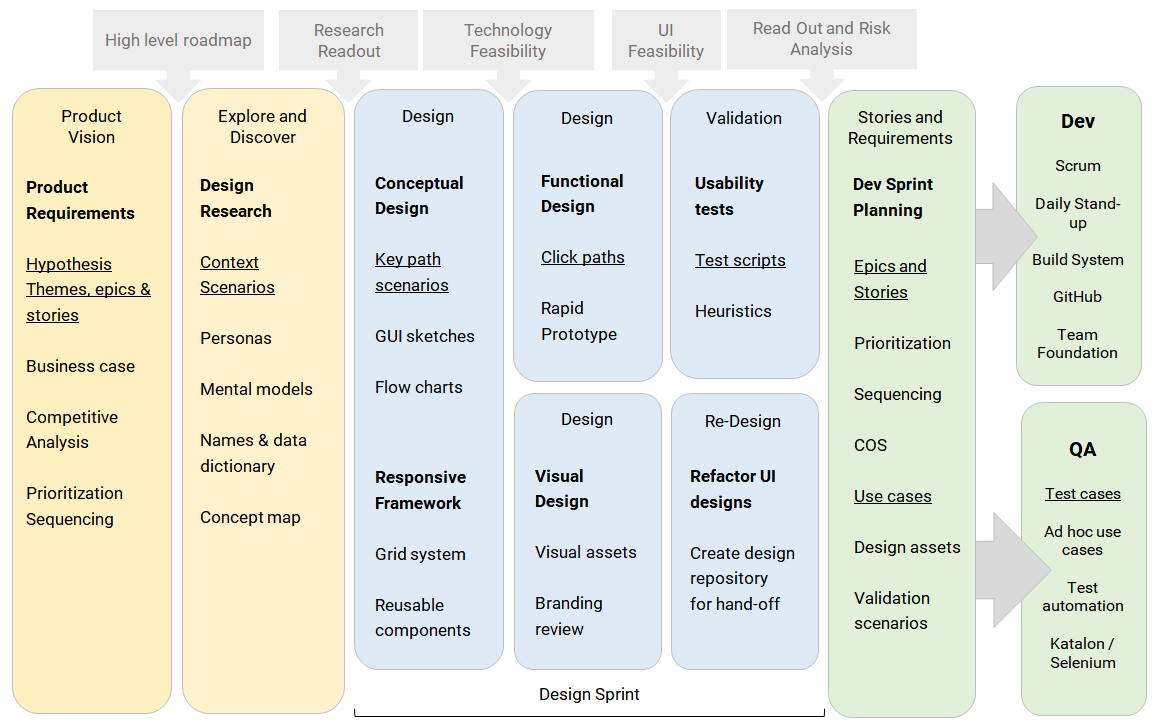Screen dimensions: 1159x724
Task: Click the Build System item
Action: [x=1078, y=260]
